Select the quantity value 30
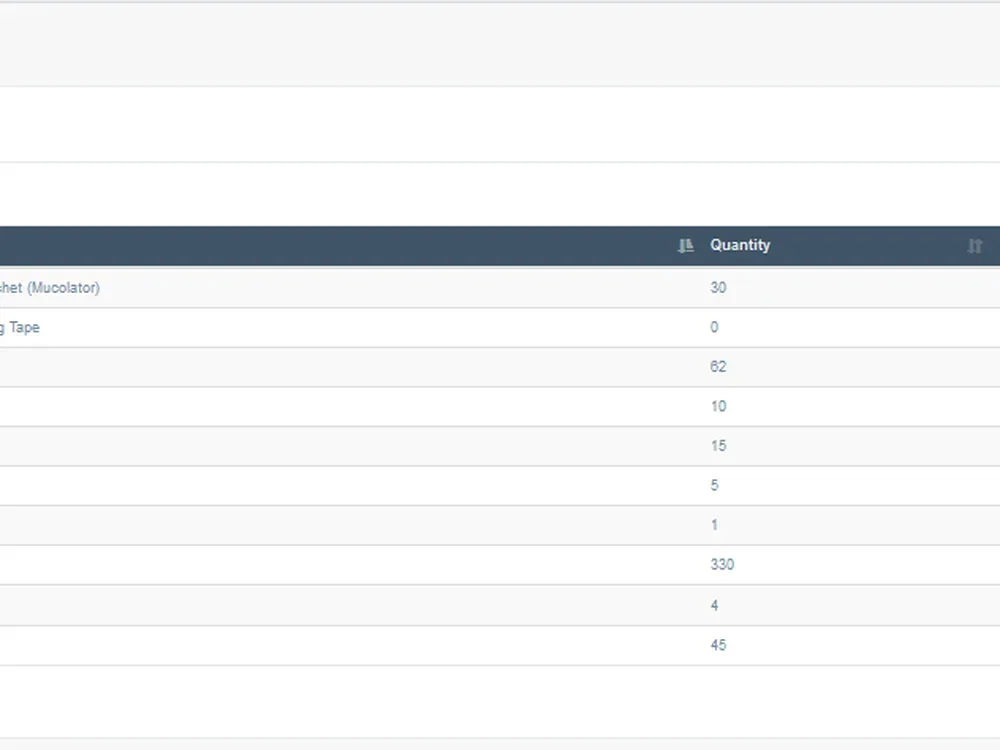 [x=718, y=288]
